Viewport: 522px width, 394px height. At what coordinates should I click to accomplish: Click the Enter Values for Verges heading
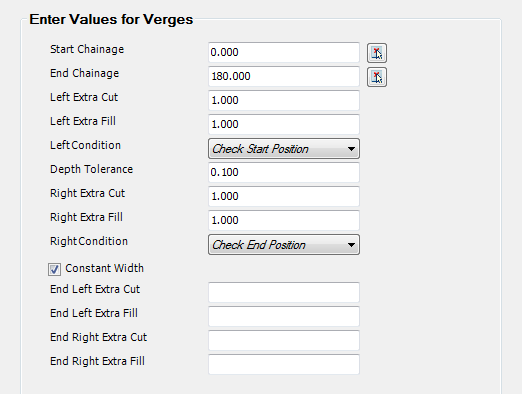click(111, 19)
